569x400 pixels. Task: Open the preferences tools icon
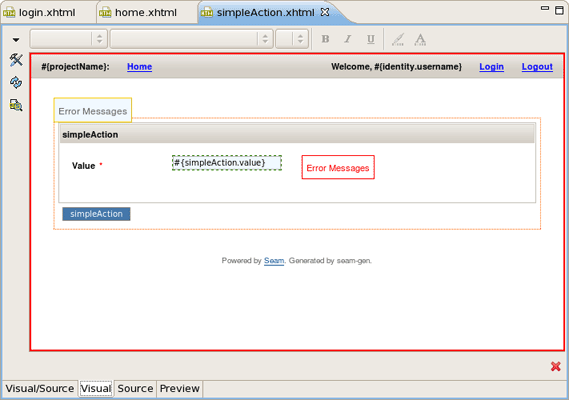(16, 60)
